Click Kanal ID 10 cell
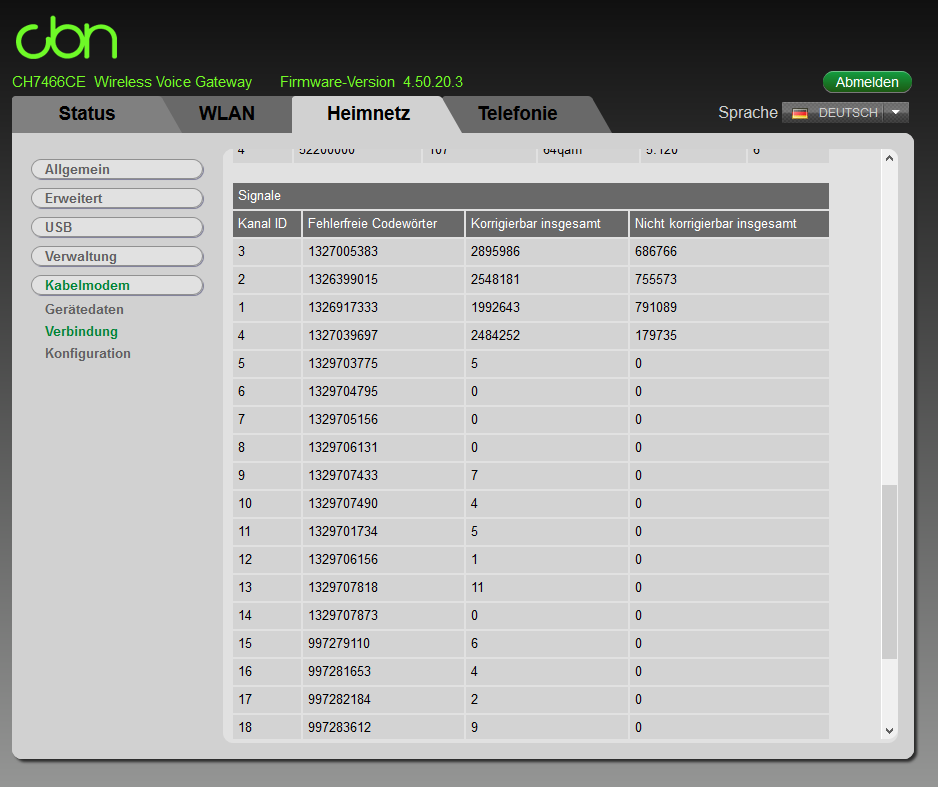The width and height of the screenshot is (938, 787). click(x=267, y=504)
